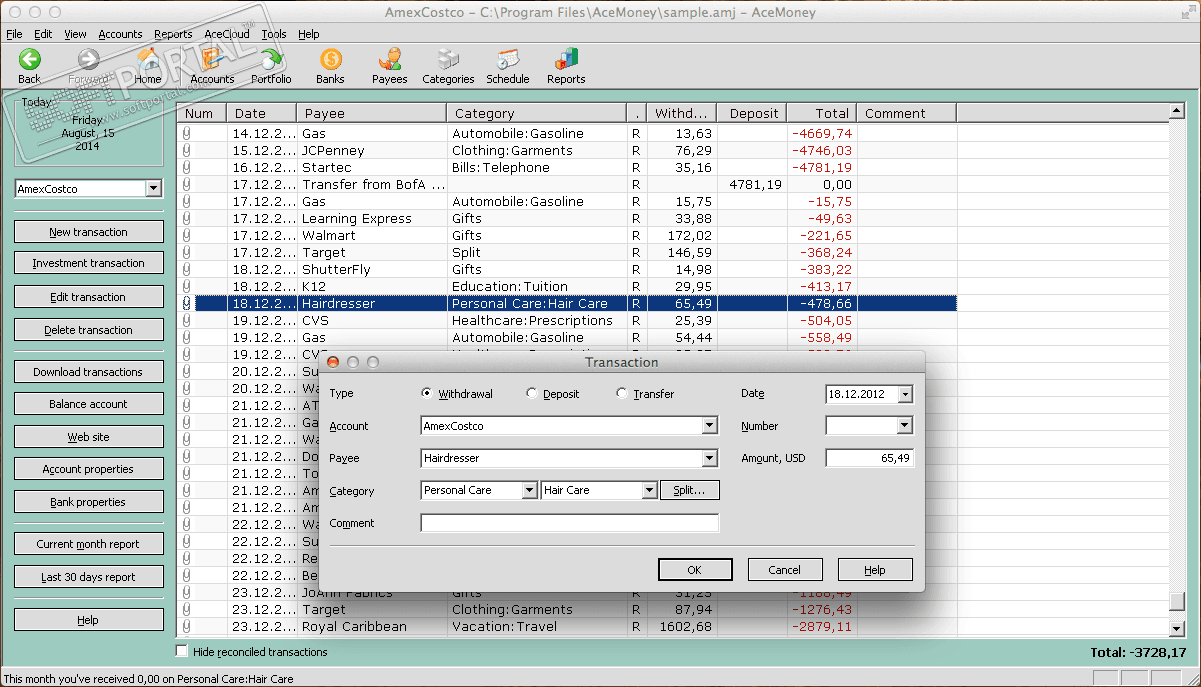Click Amount, USD field showing 65,49
The width and height of the screenshot is (1201, 687).
point(869,458)
